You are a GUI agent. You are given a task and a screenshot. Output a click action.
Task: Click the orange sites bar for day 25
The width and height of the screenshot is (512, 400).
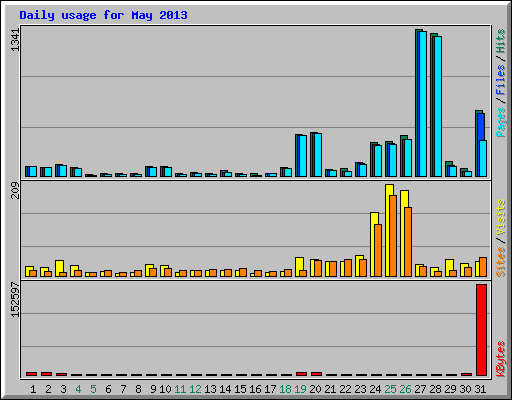393,236
